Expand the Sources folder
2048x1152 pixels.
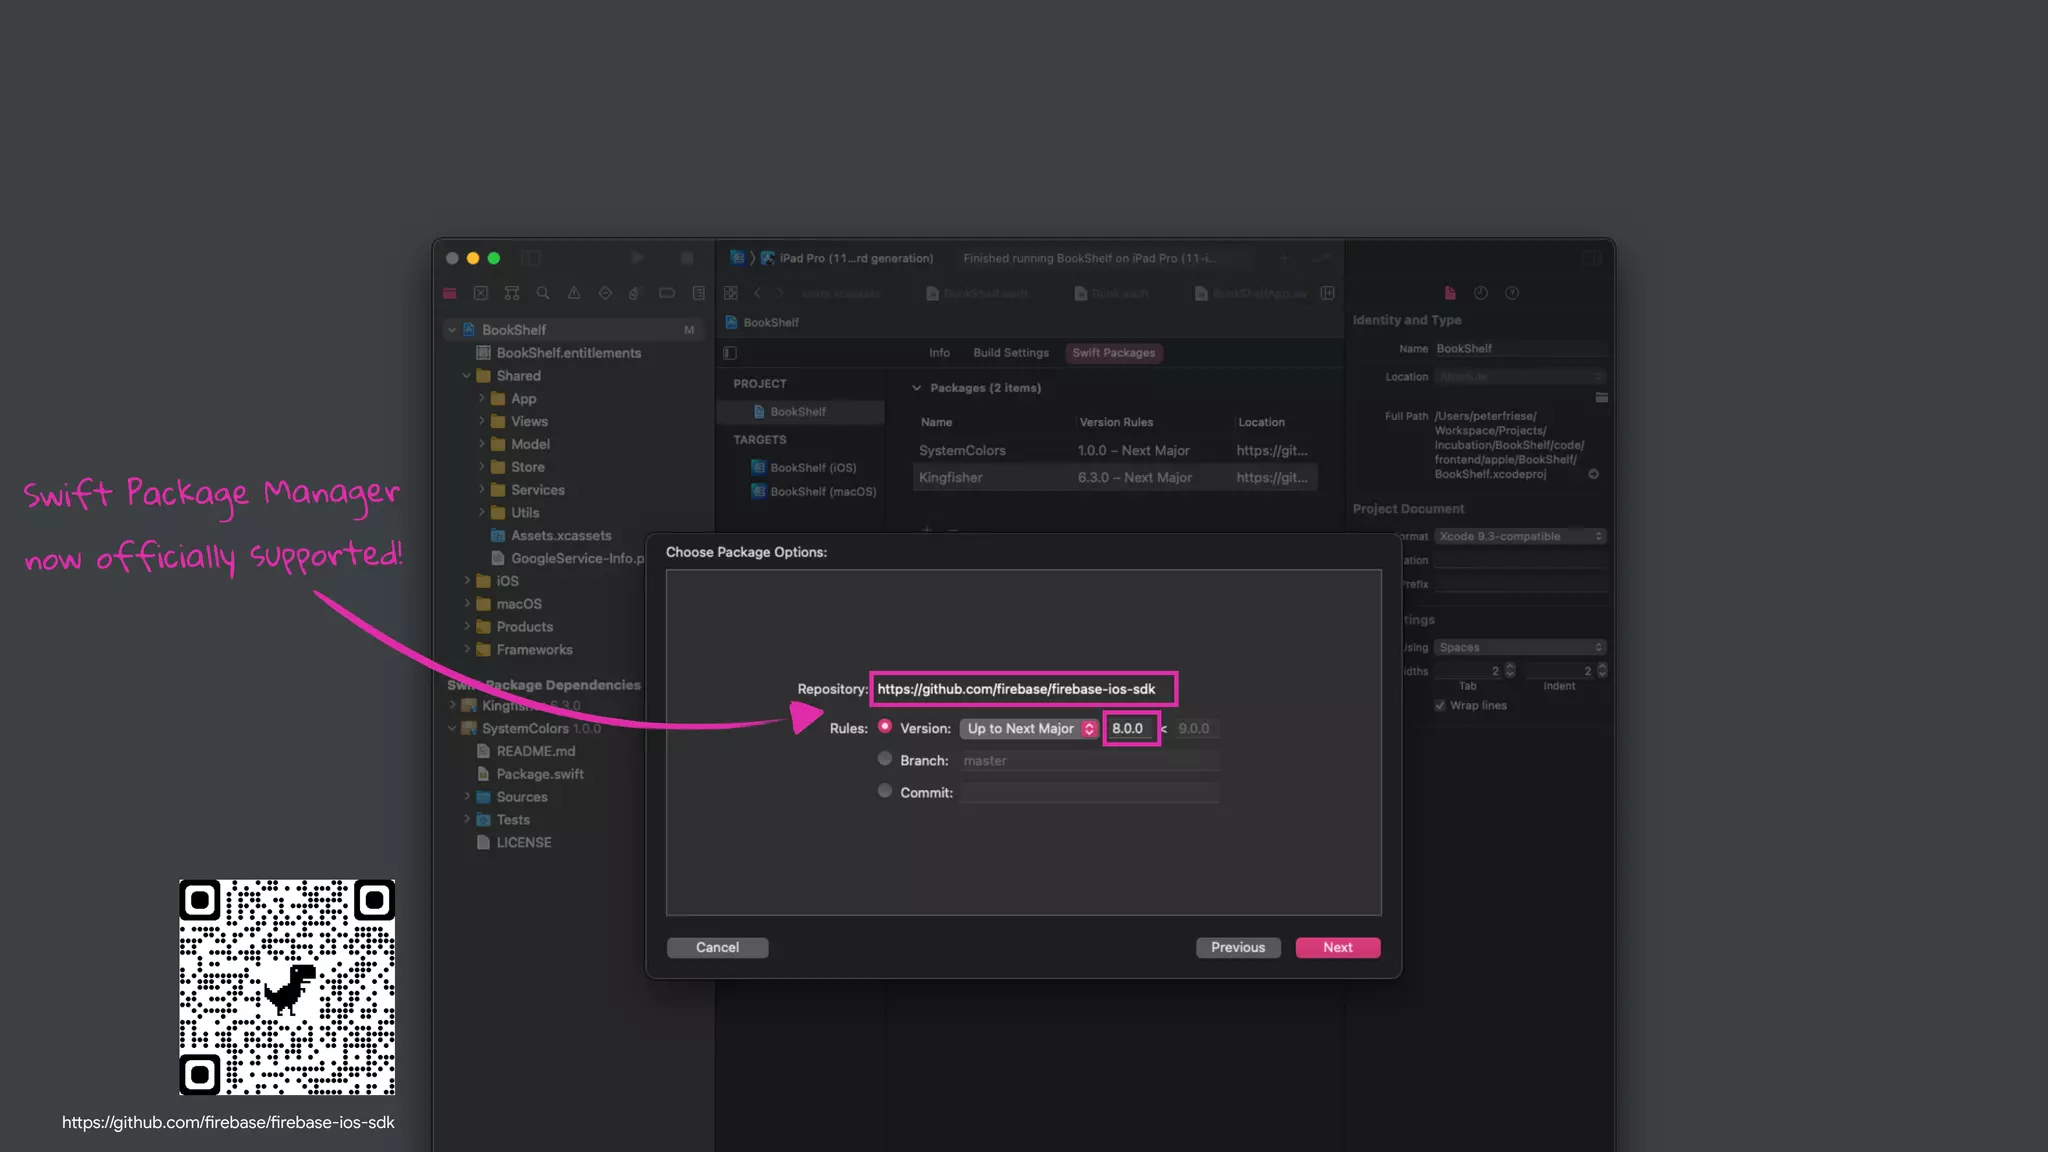(466, 797)
